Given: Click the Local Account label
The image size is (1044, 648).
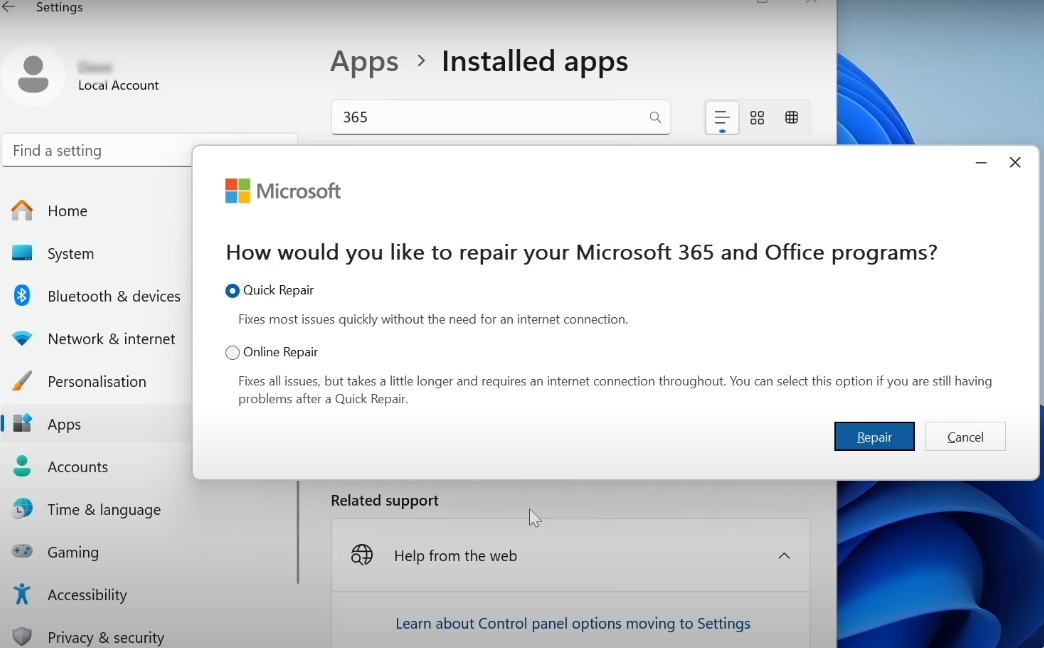Looking at the screenshot, I should tap(119, 85).
